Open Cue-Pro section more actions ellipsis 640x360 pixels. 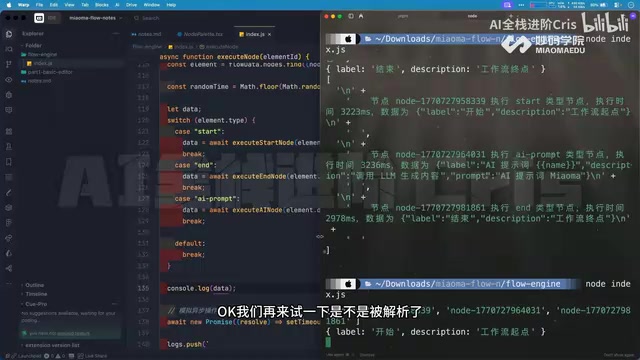click(115, 304)
